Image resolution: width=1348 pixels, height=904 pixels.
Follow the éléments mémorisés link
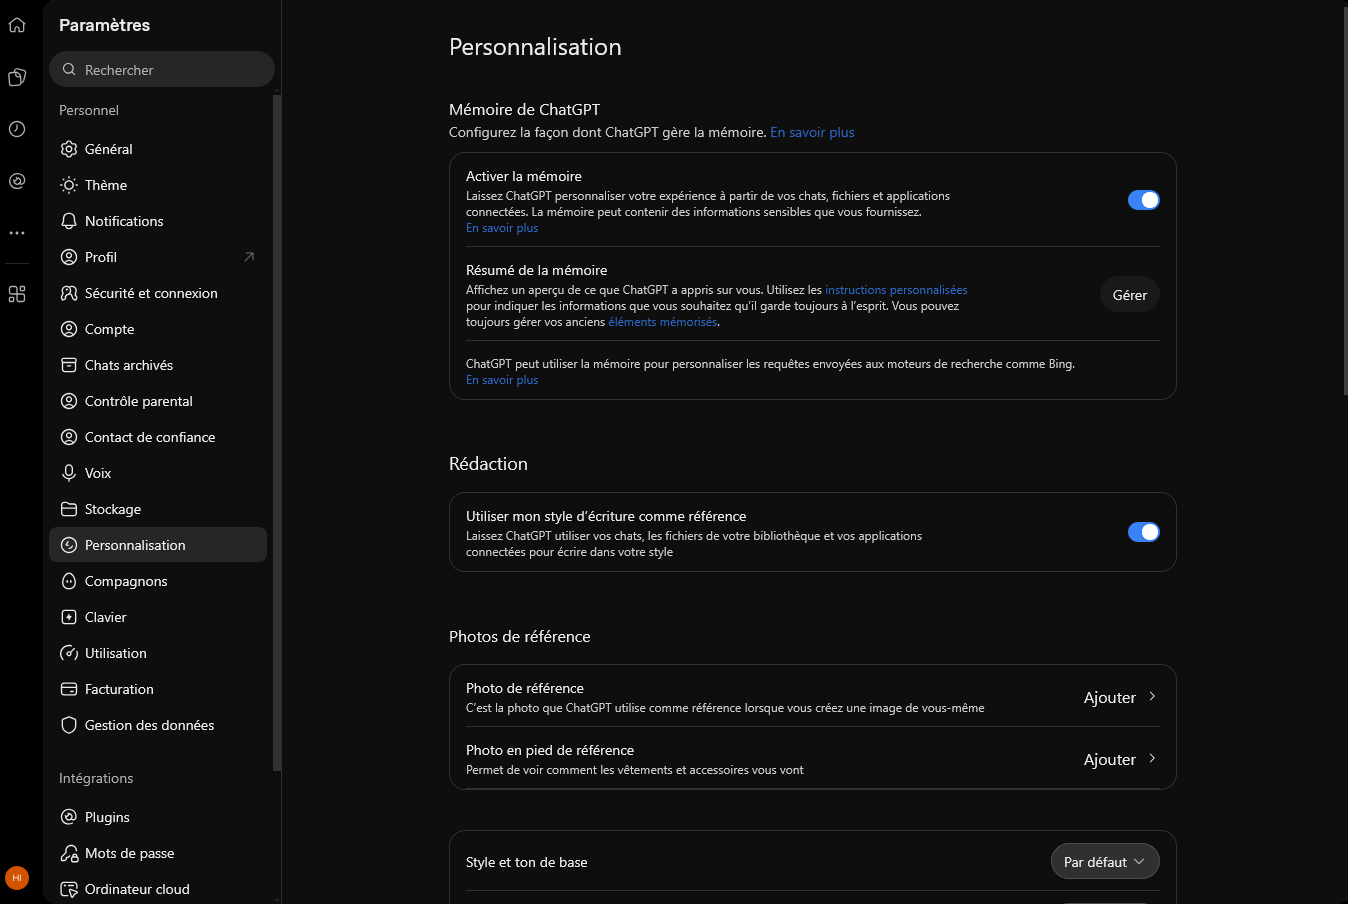(x=663, y=322)
